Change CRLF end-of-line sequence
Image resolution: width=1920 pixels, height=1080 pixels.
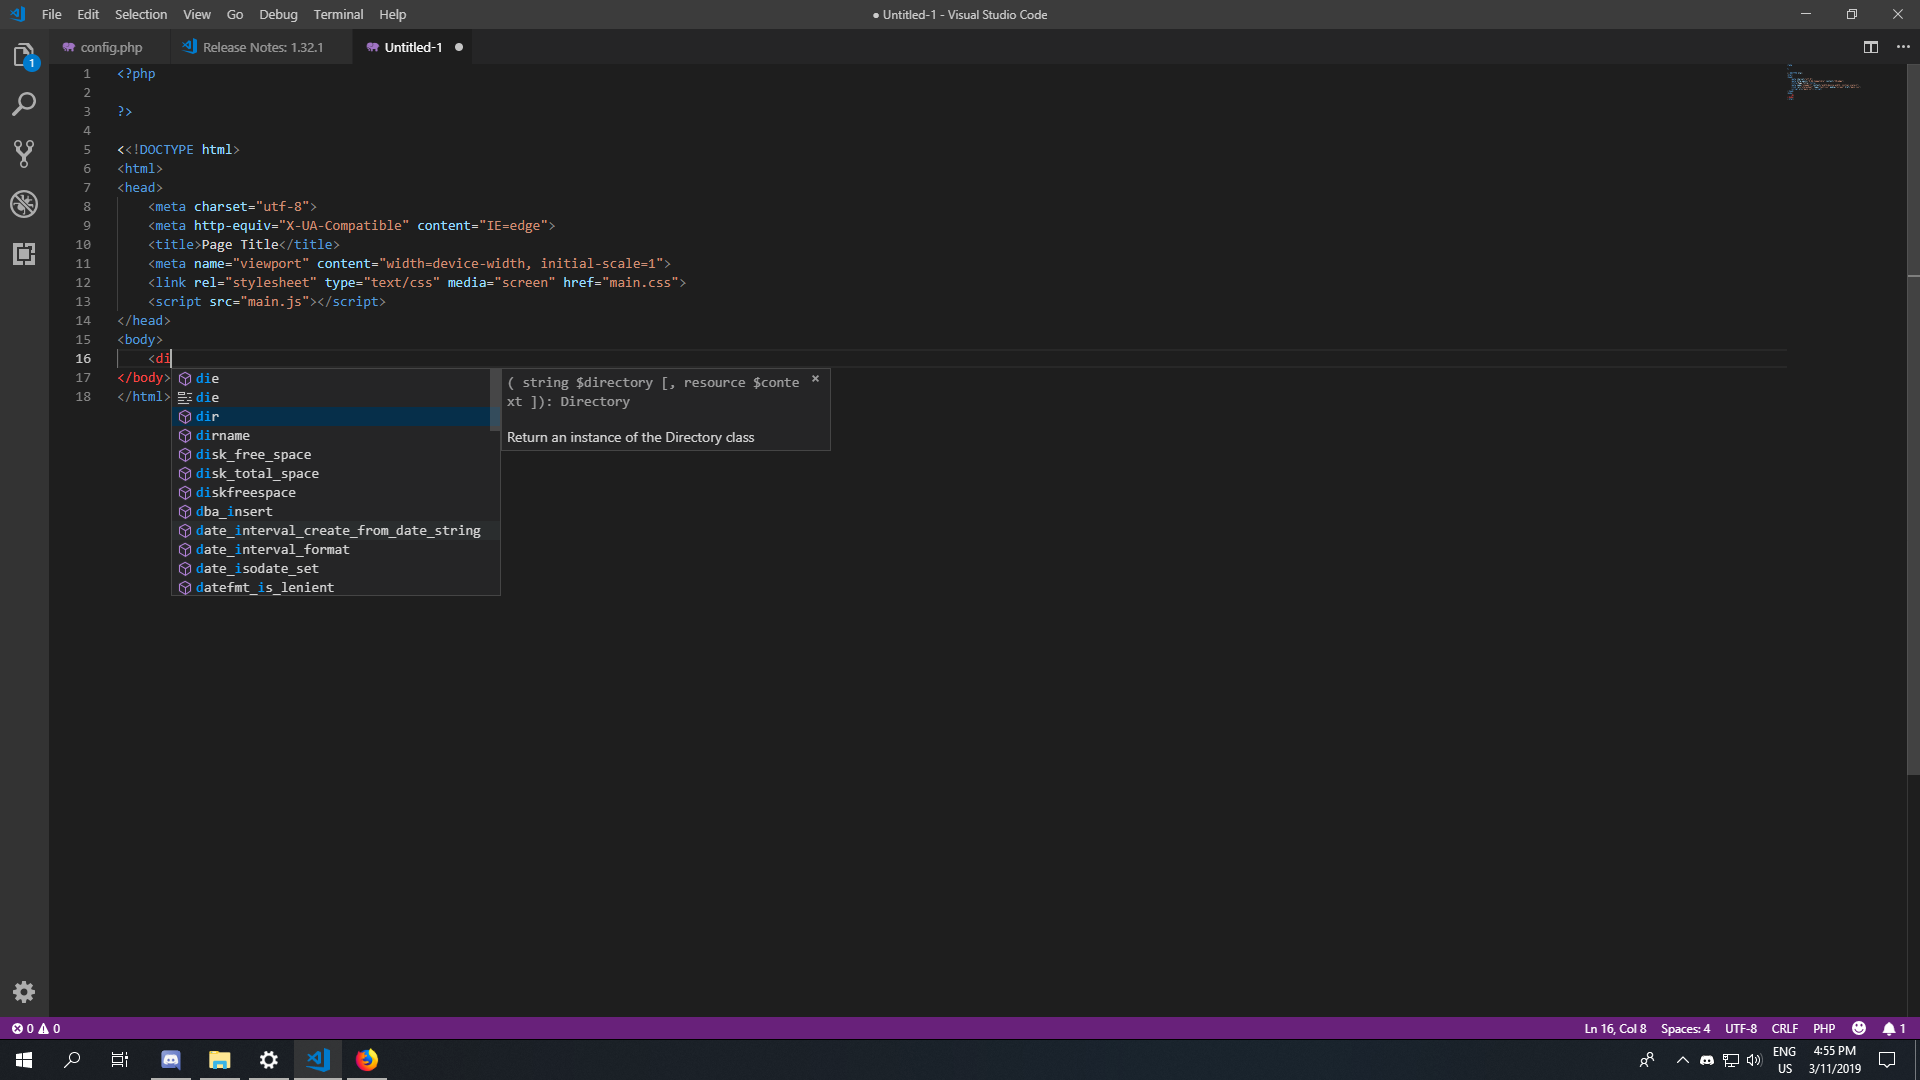(1784, 1028)
